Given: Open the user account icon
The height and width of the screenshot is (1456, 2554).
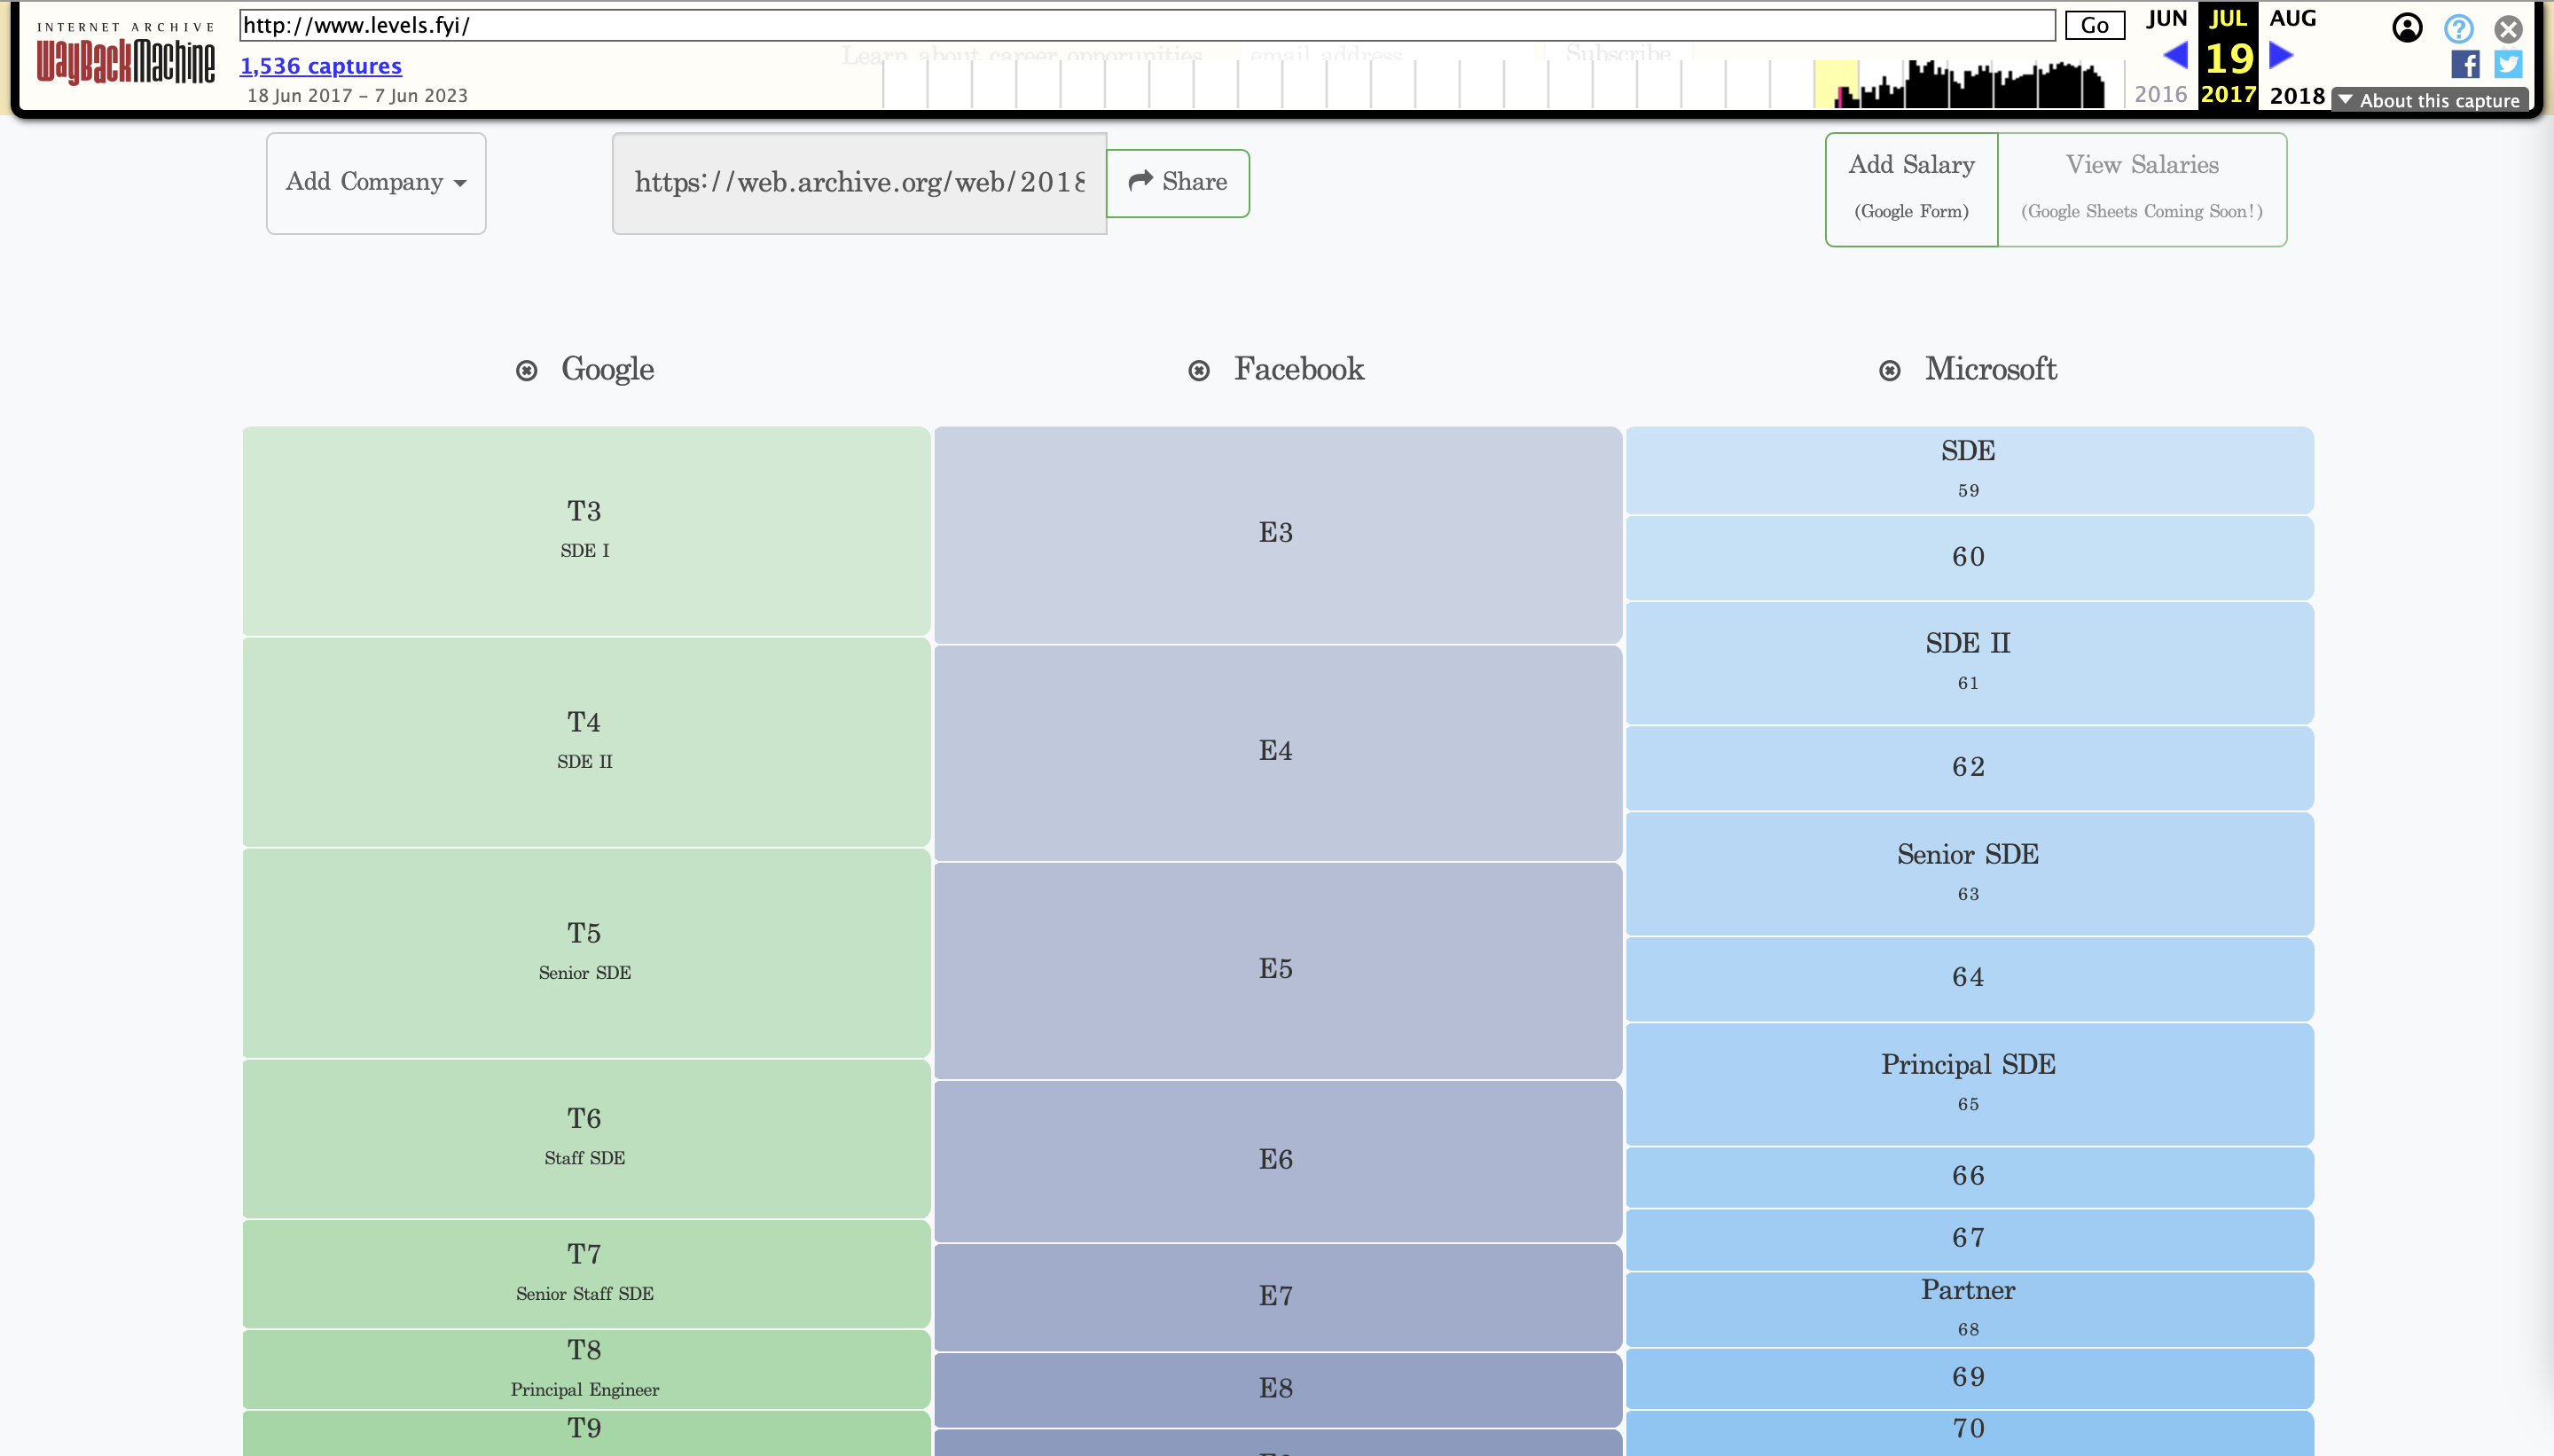Looking at the screenshot, I should tap(2407, 28).
